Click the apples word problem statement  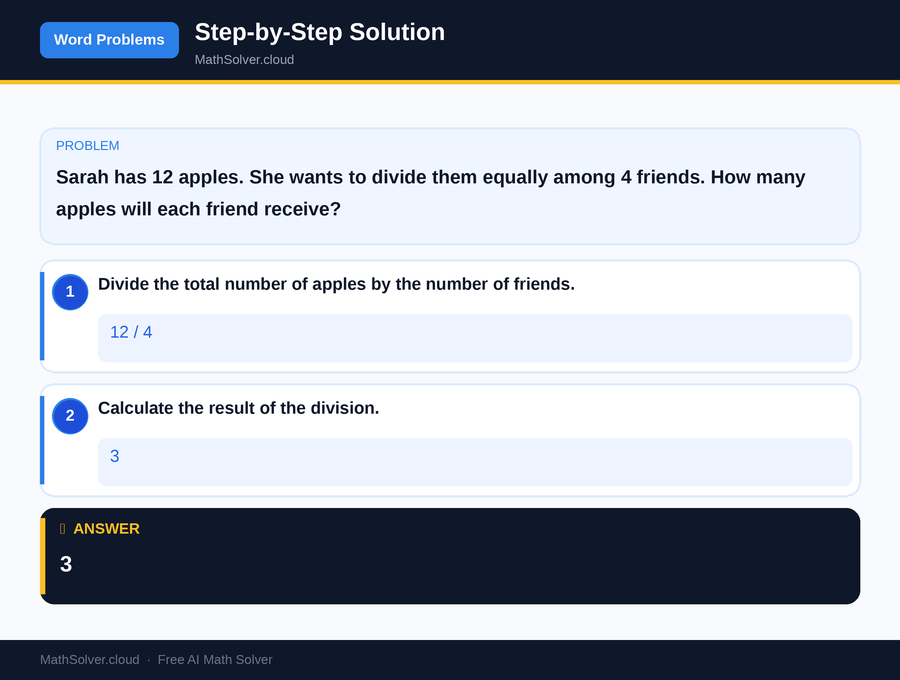pos(430,193)
